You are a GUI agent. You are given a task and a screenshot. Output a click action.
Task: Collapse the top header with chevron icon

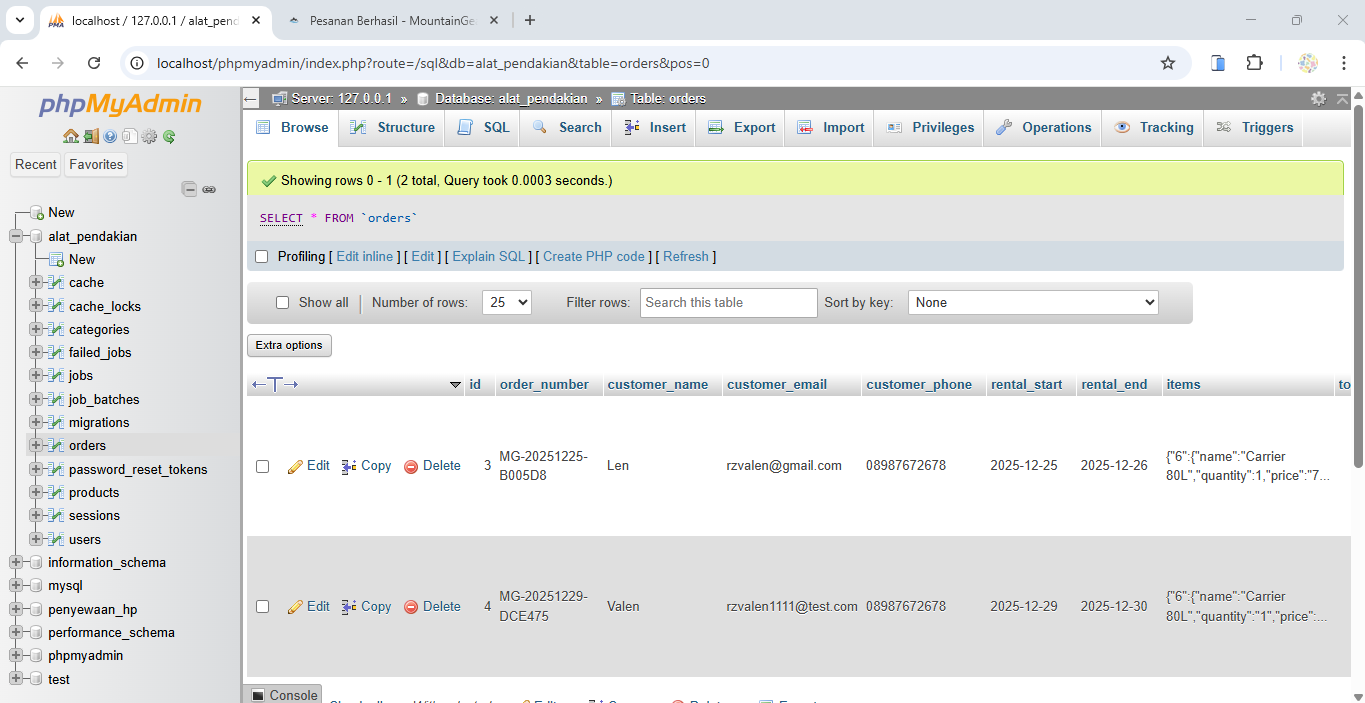(x=1342, y=99)
